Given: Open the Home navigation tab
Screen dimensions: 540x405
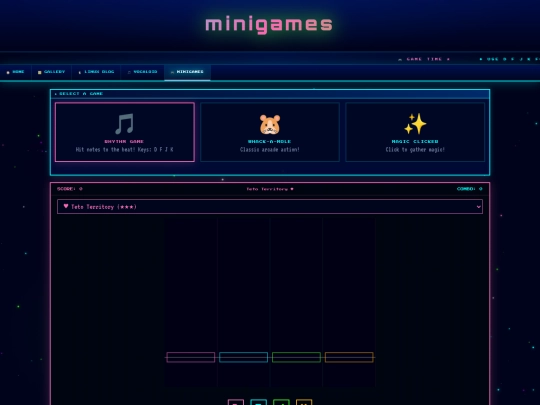Looking at the screenshot, I should tap(15, 72).
